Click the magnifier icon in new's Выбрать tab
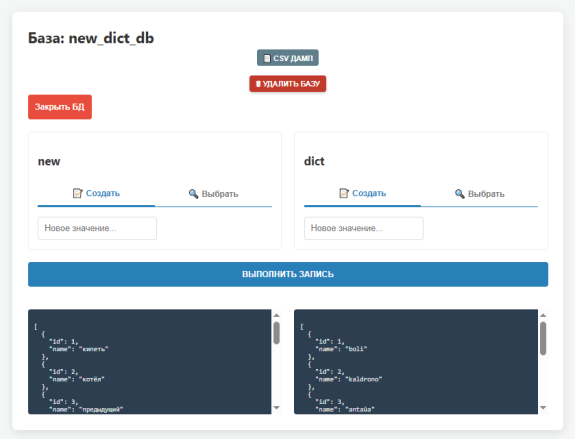This screenshot has height=439, width=575. pos(193,193)
